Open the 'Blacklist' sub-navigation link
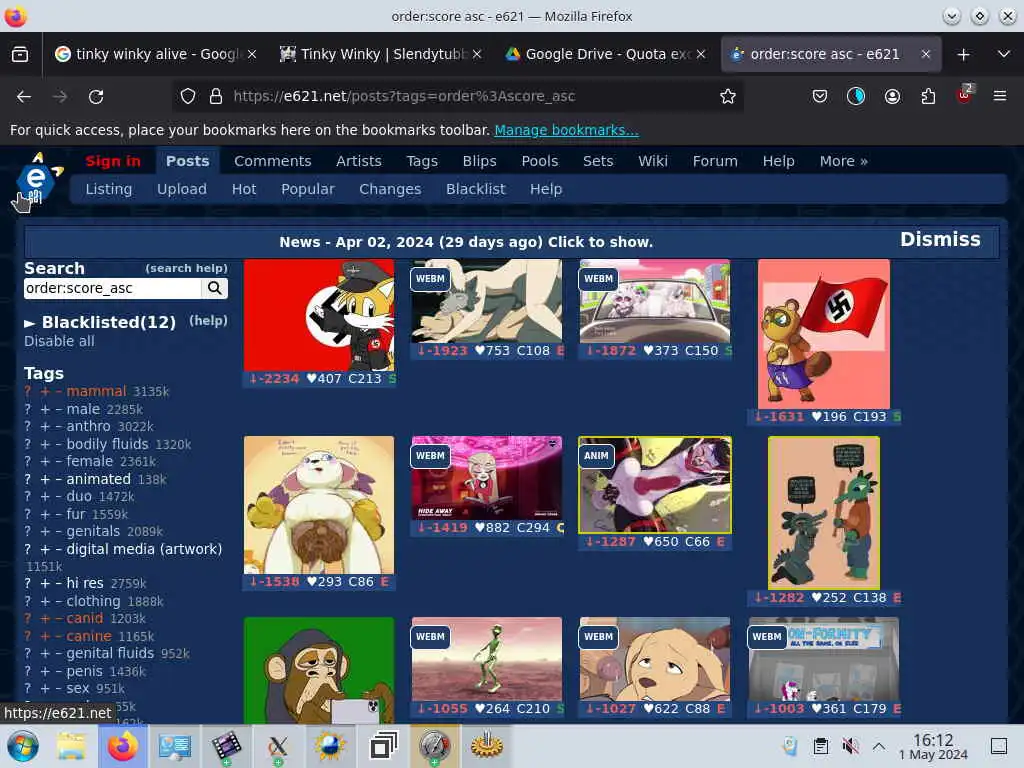The width and height of the screenshot is (1024, 768). click(x=475, y=189)
